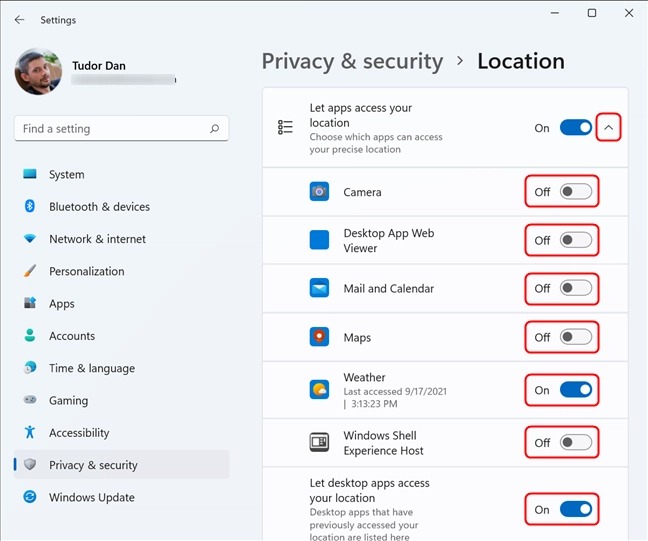Open Bluetooth & devices settings

pyautogui.click(x=122, y=206)
